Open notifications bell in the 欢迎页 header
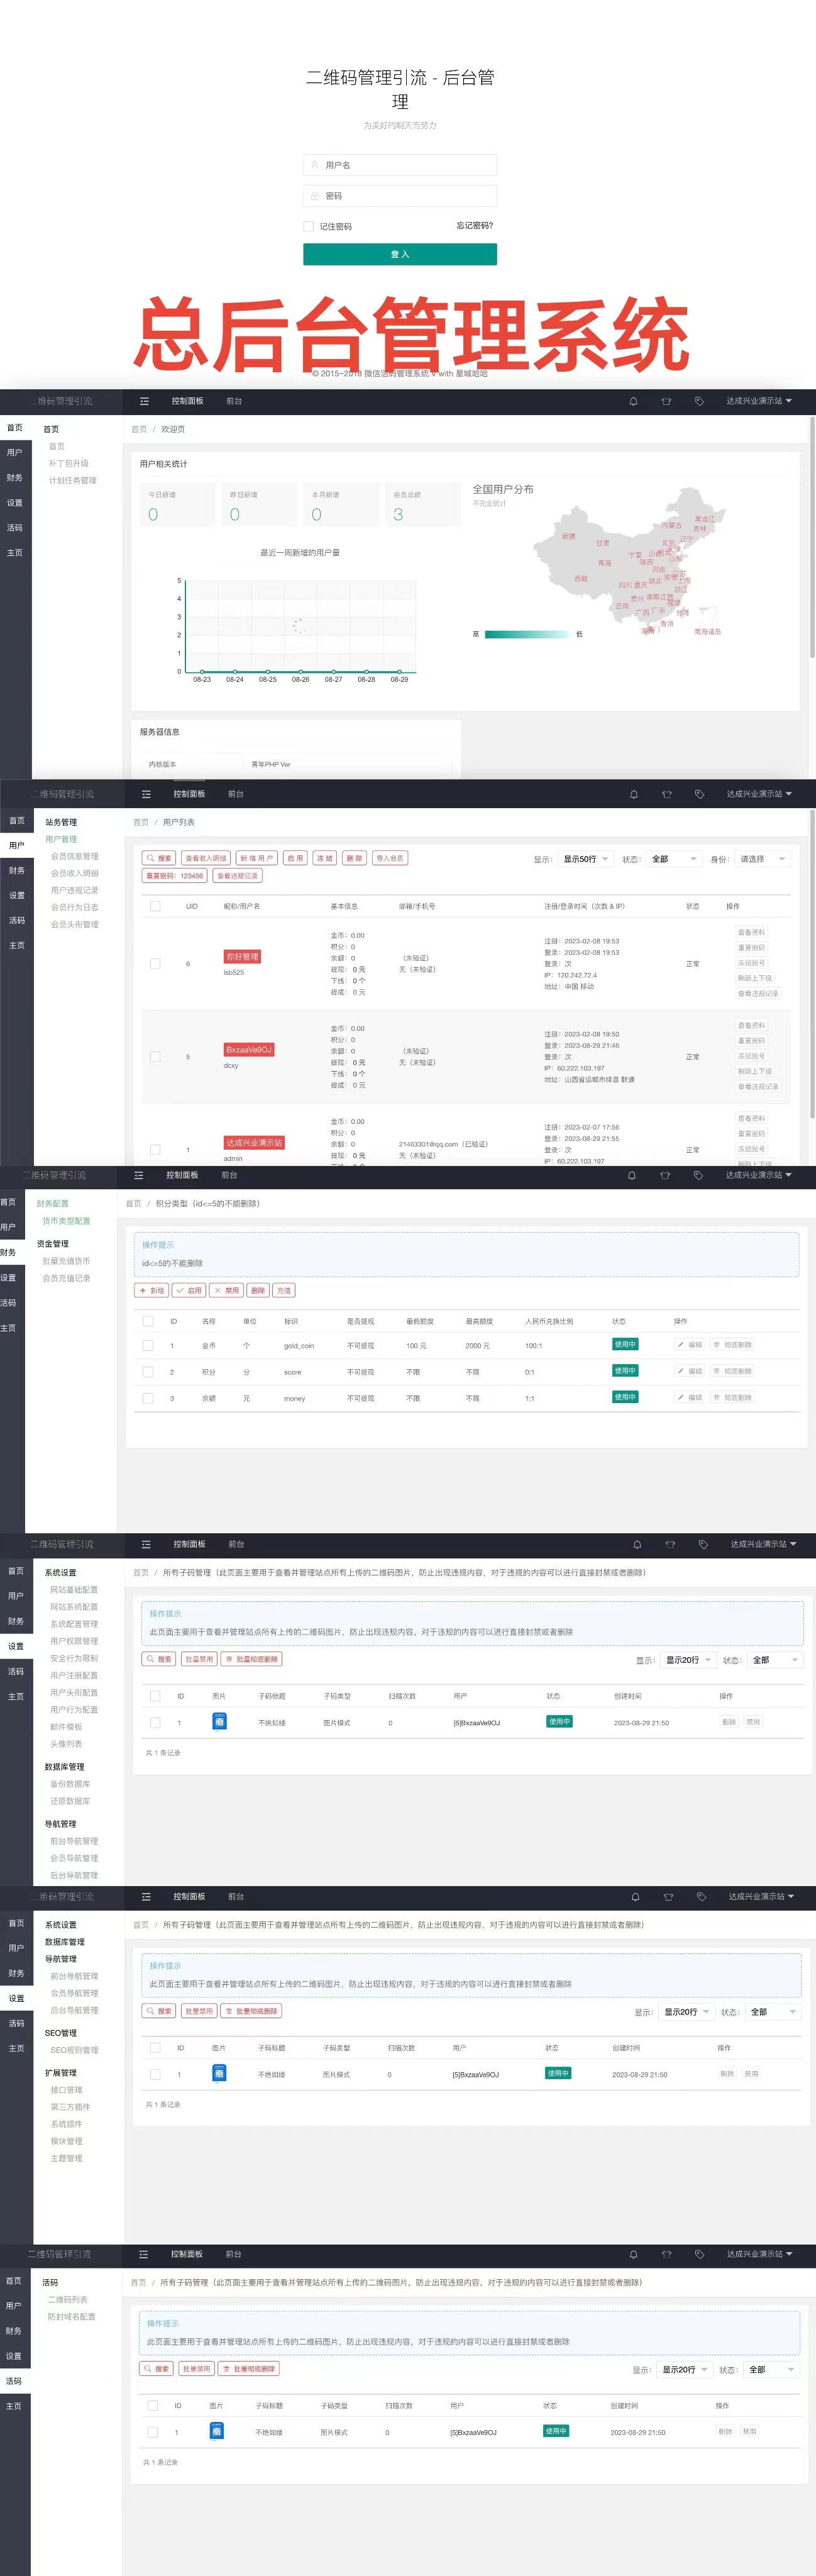Image resolution: width=816 pixels, height=2576 pixels. click(x=633, y=401)
